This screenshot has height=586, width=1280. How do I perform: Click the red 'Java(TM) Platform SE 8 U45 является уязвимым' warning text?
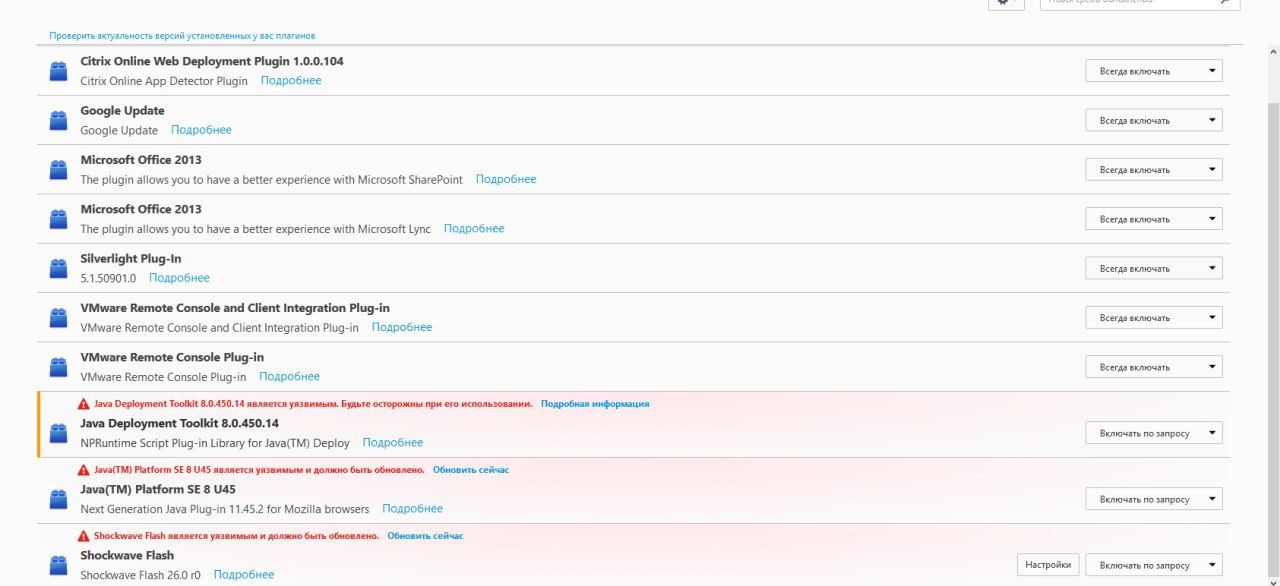[x=259, y=470]
